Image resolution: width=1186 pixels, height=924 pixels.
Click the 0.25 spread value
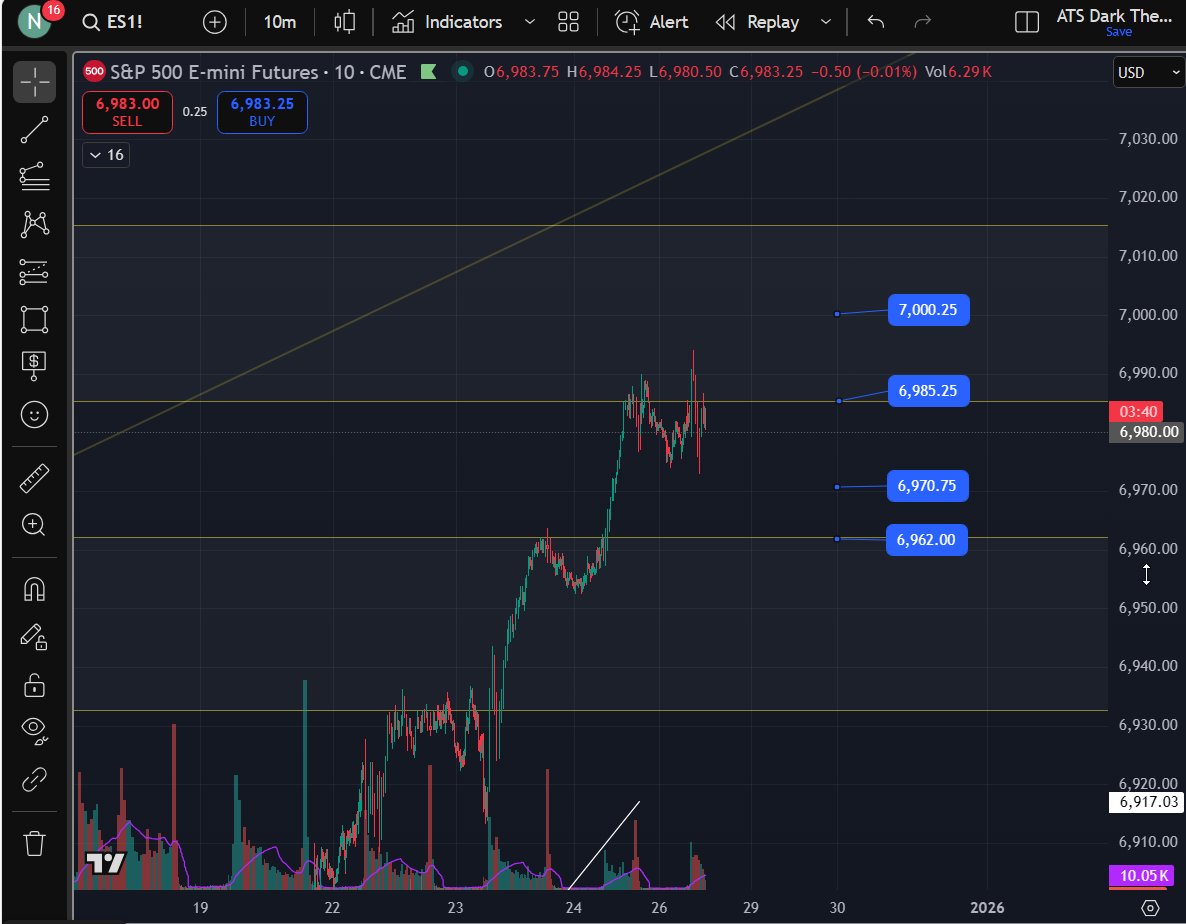(194, 112)
